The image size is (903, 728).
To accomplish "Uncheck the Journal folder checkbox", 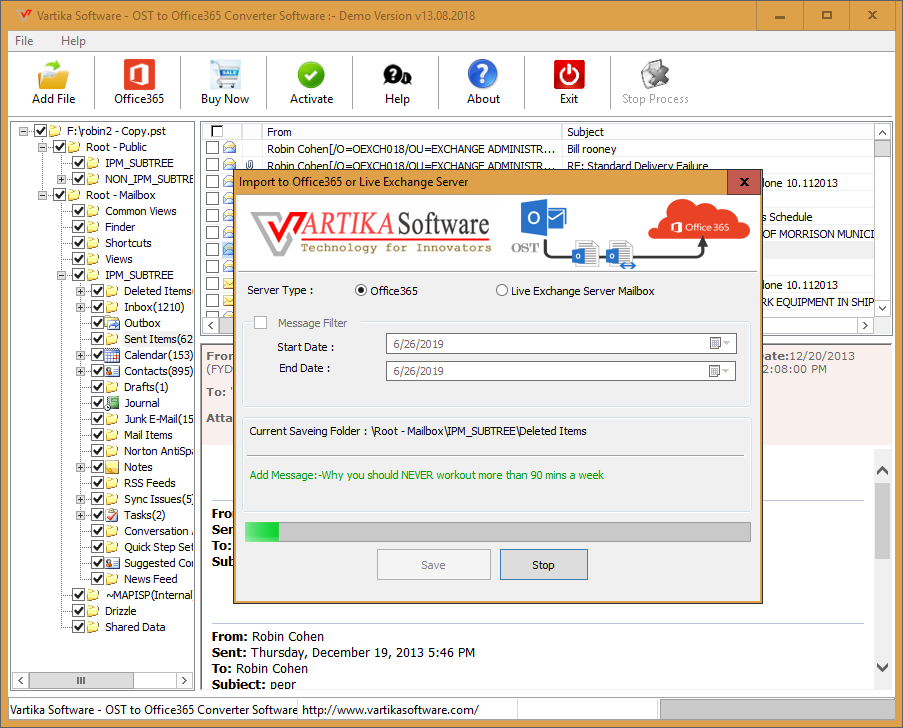I will coord(98,403).
